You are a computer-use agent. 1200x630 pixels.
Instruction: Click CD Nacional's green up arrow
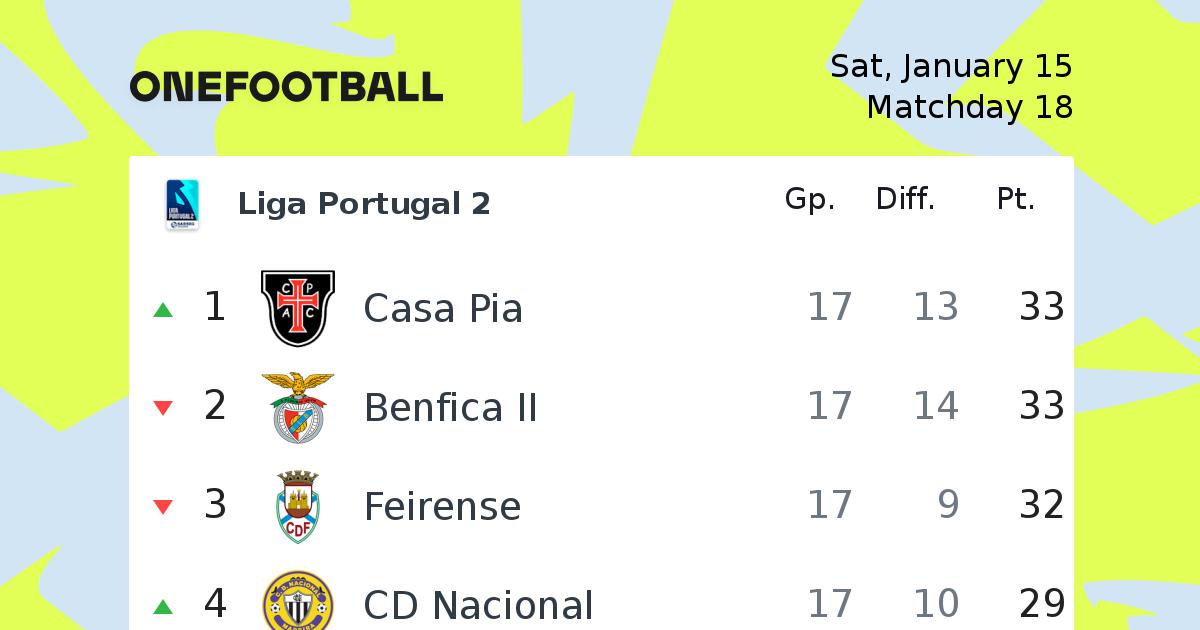point(163,607)
